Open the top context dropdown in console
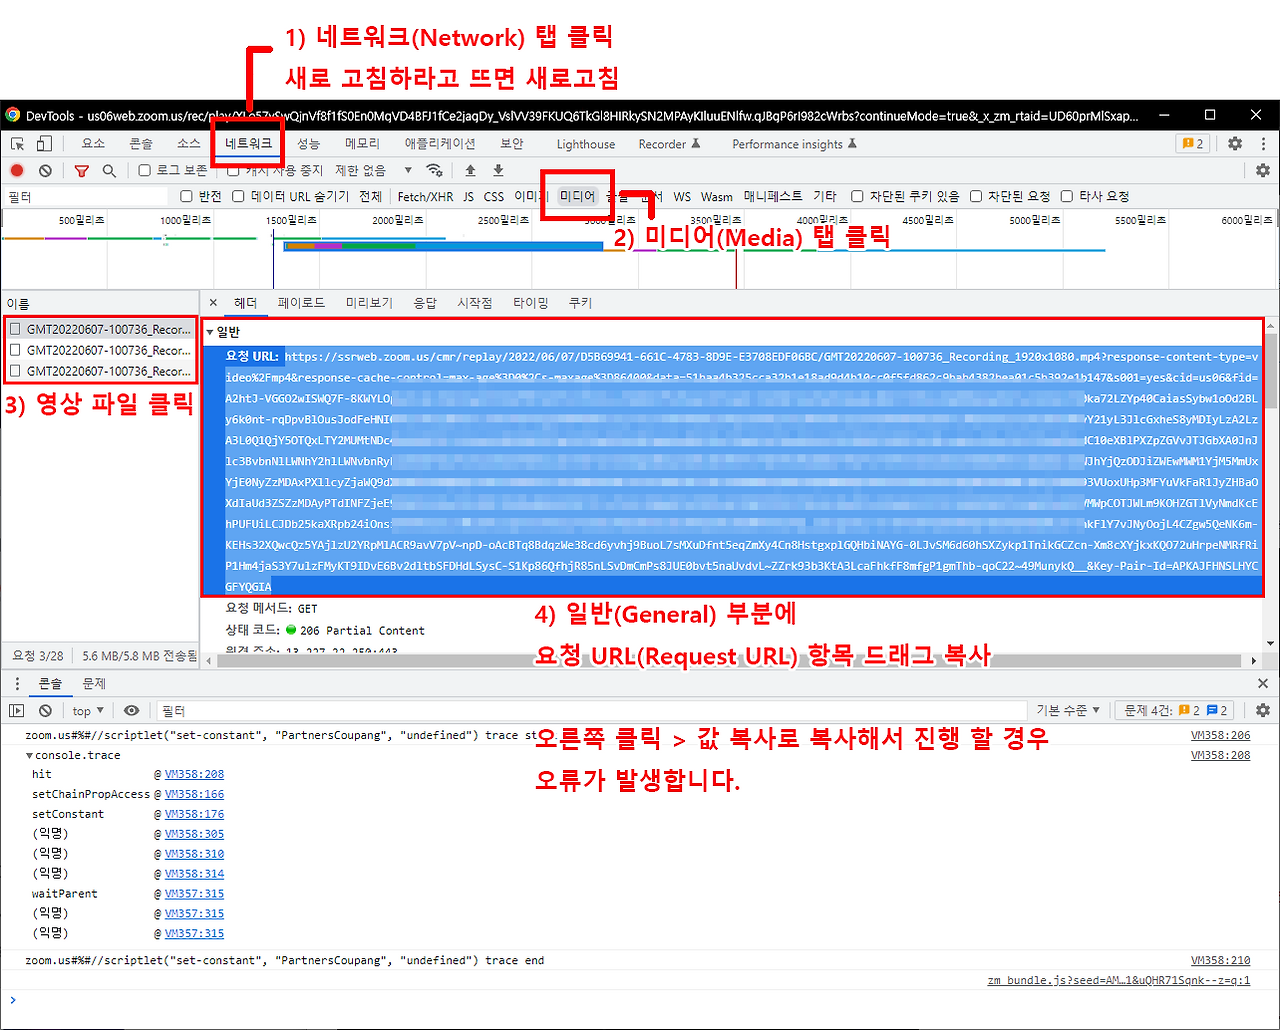Screen dimensions: 1280x1030 (x=88, y=711)
